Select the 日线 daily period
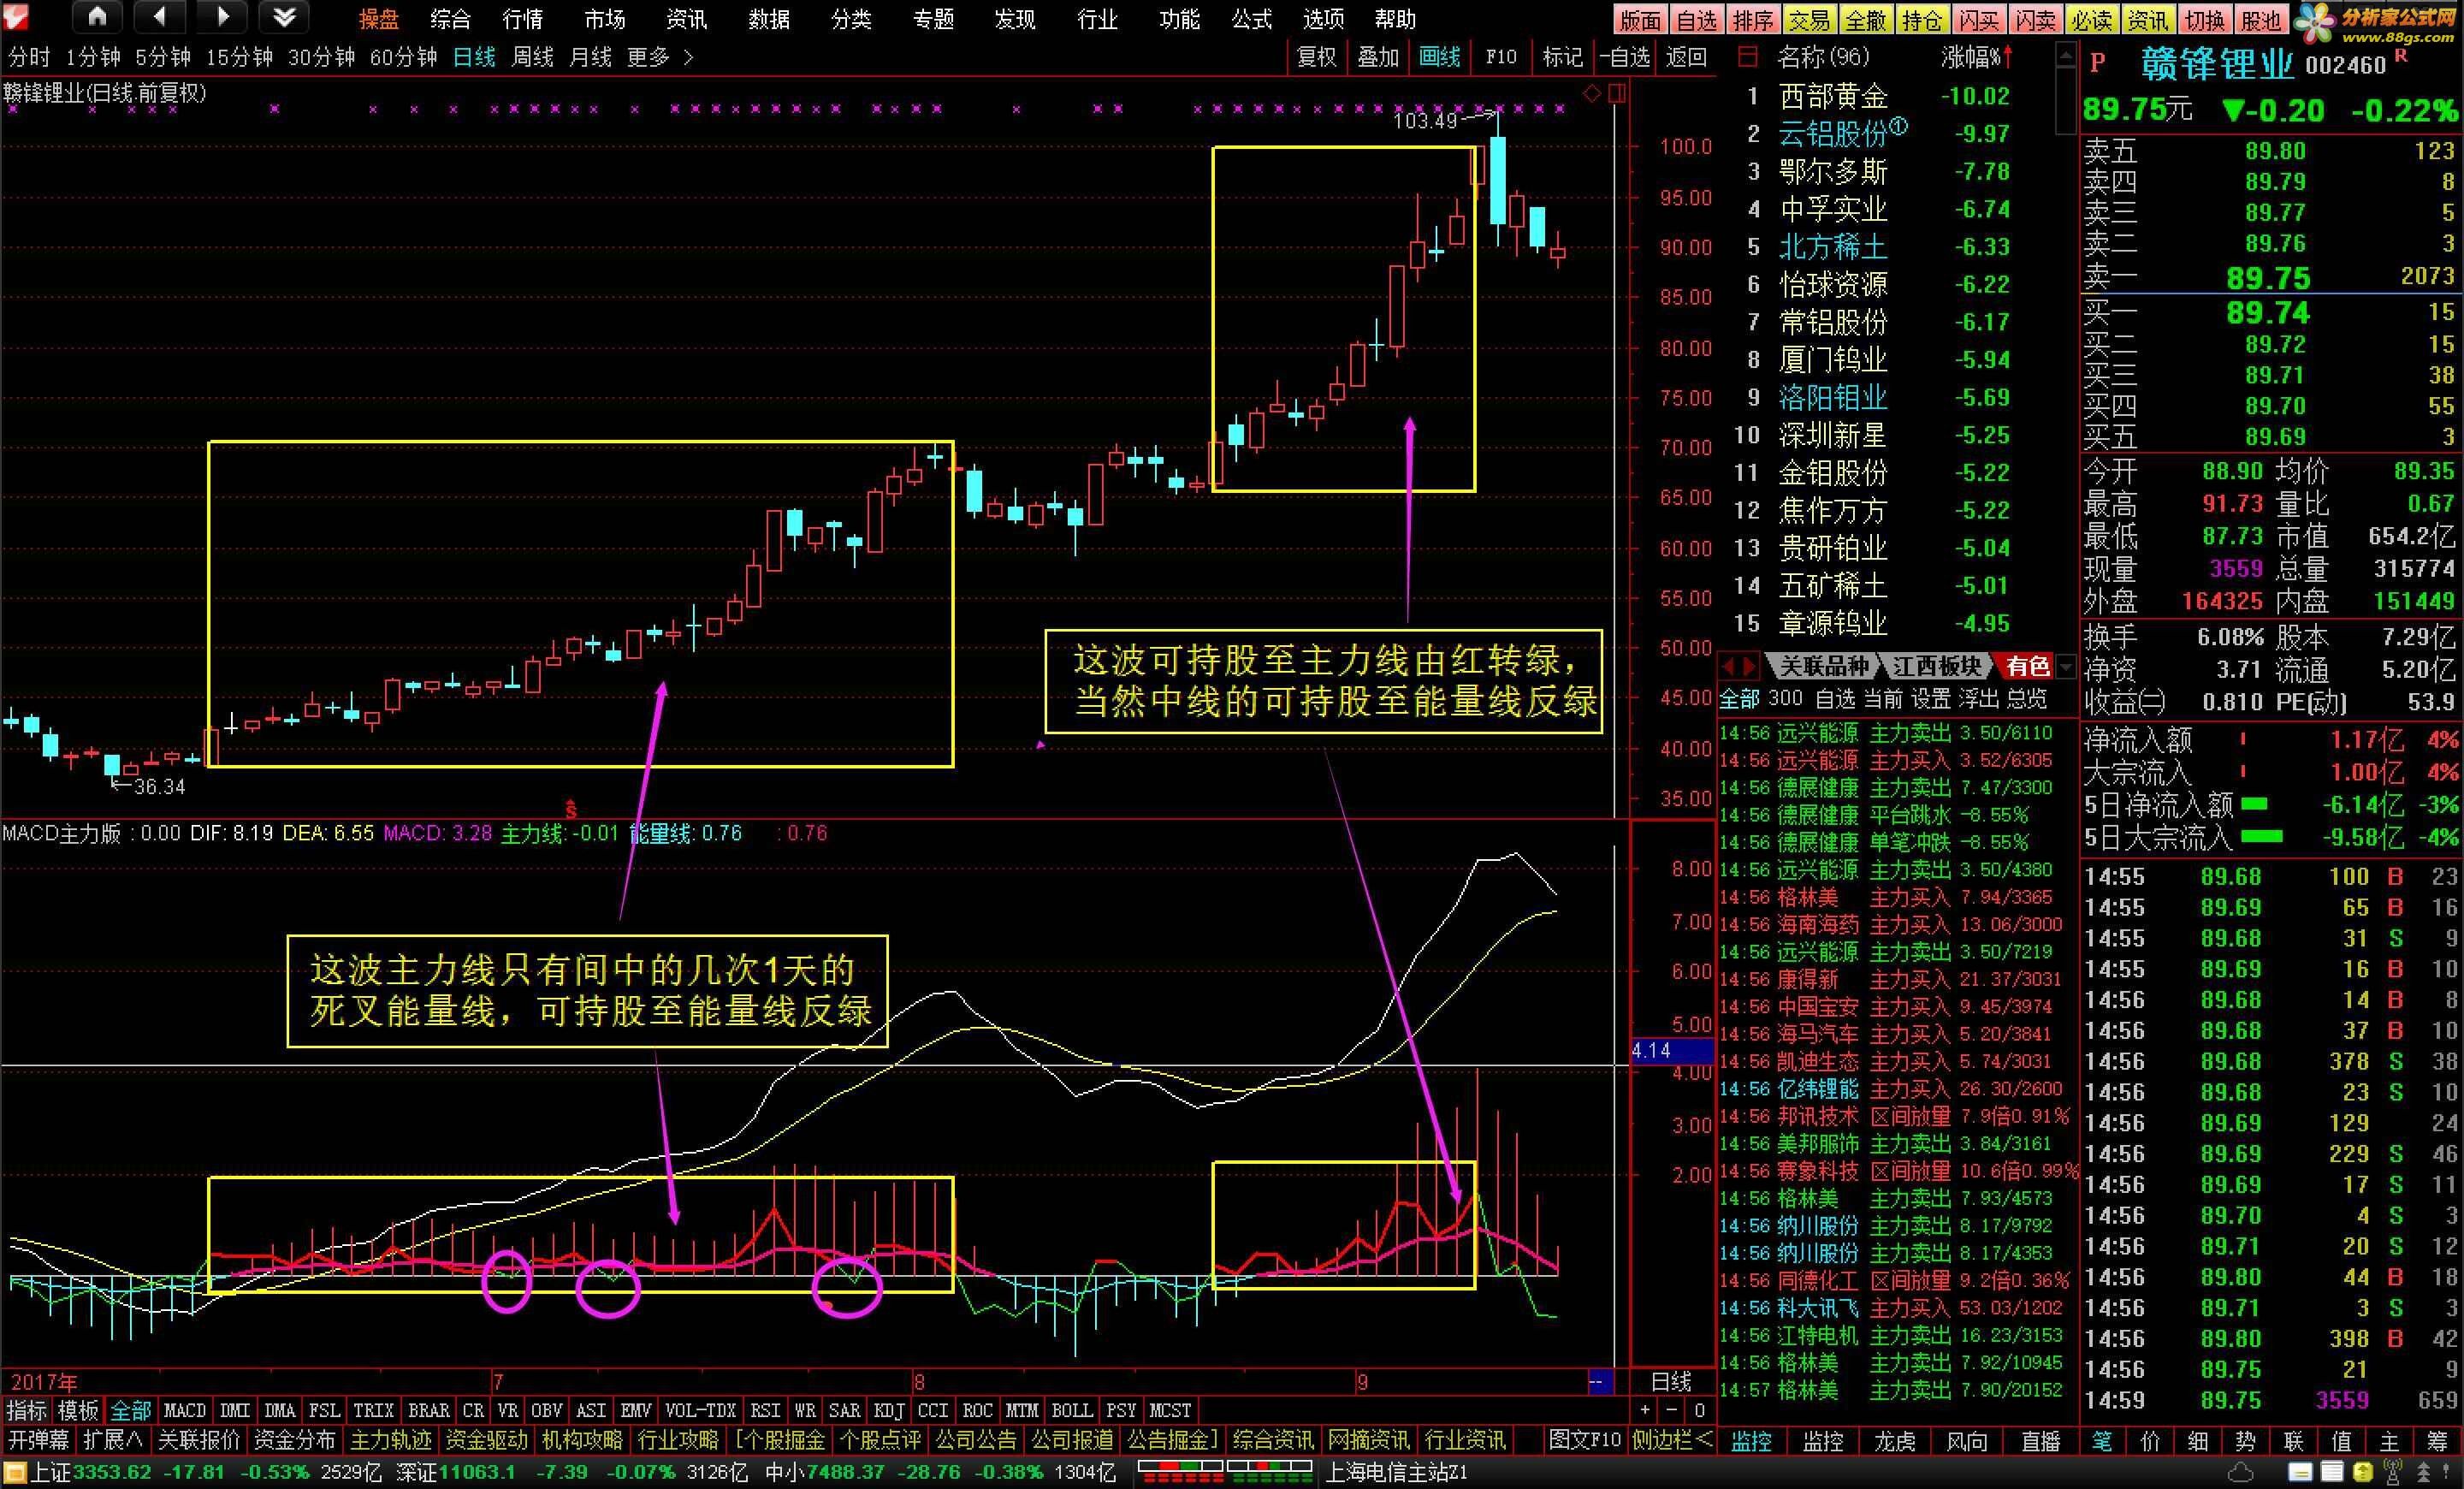 [474, 57]
